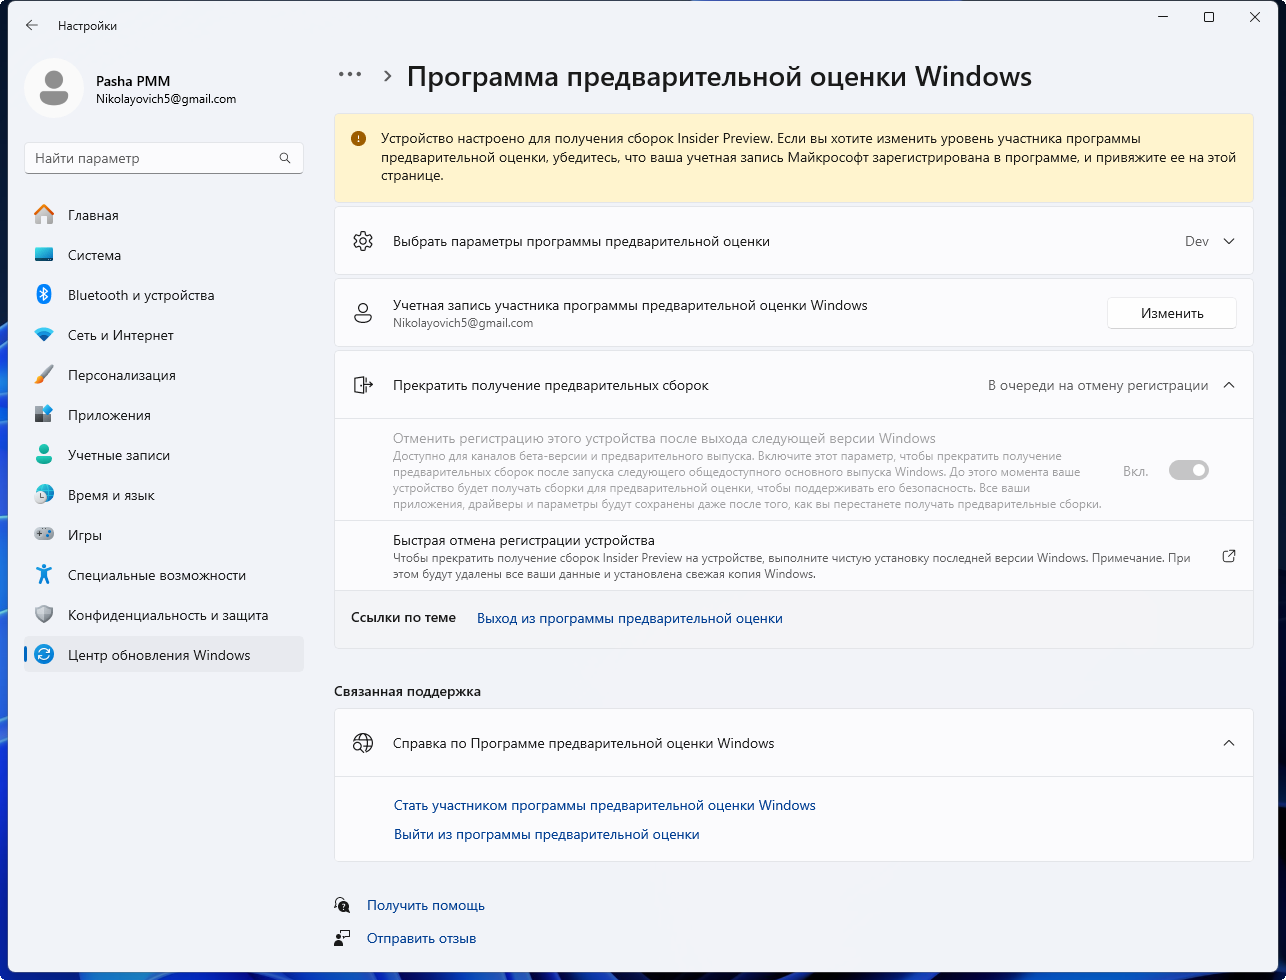Collapse the Справка по Программе section

click(x=1229, y=743)
